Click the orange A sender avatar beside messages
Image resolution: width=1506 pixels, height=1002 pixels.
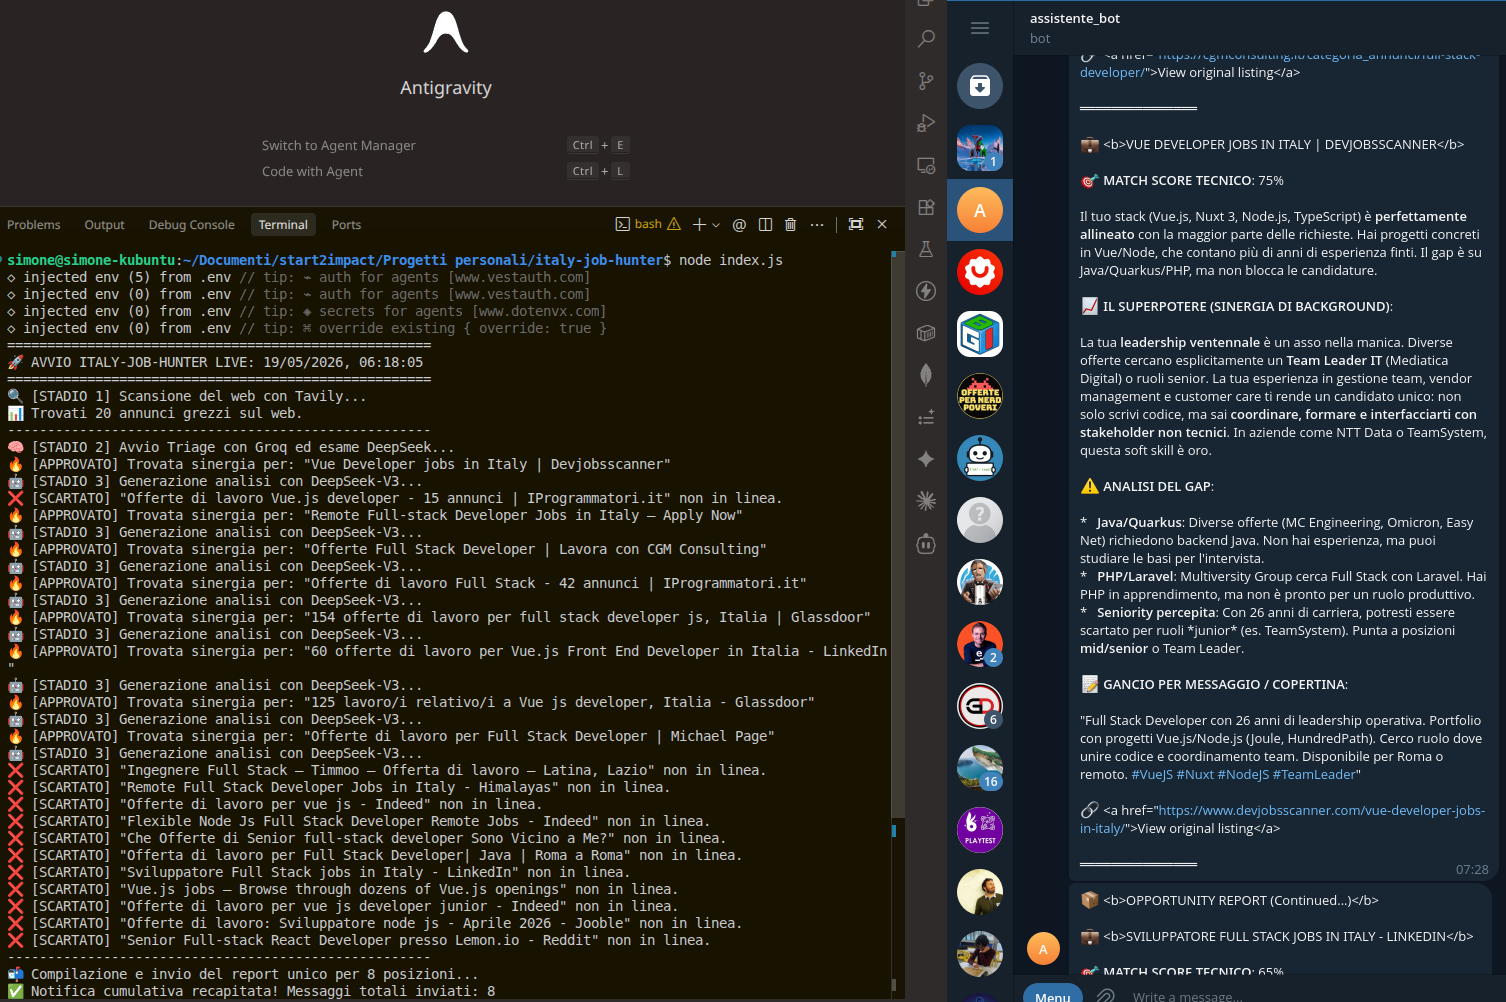point(1043,949)
